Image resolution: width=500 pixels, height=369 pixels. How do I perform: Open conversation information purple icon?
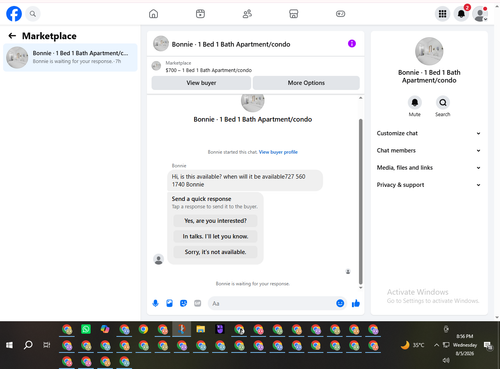352,44
